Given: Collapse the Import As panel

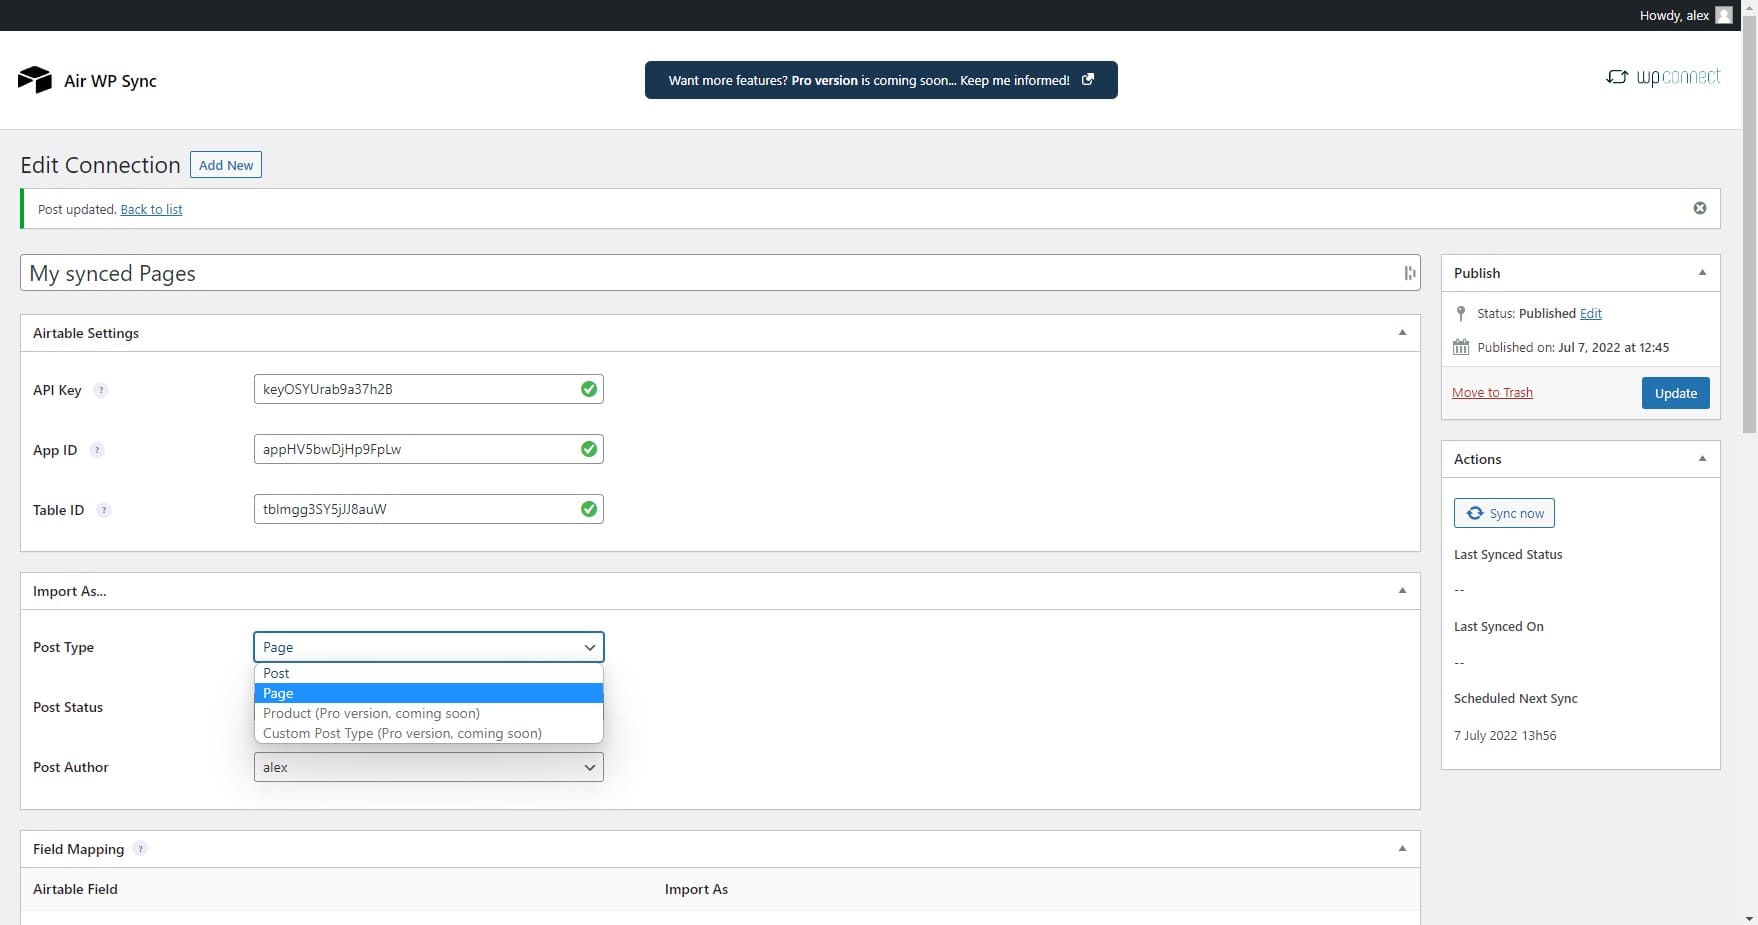Looking at the screenshot, I should (1402, 591).
